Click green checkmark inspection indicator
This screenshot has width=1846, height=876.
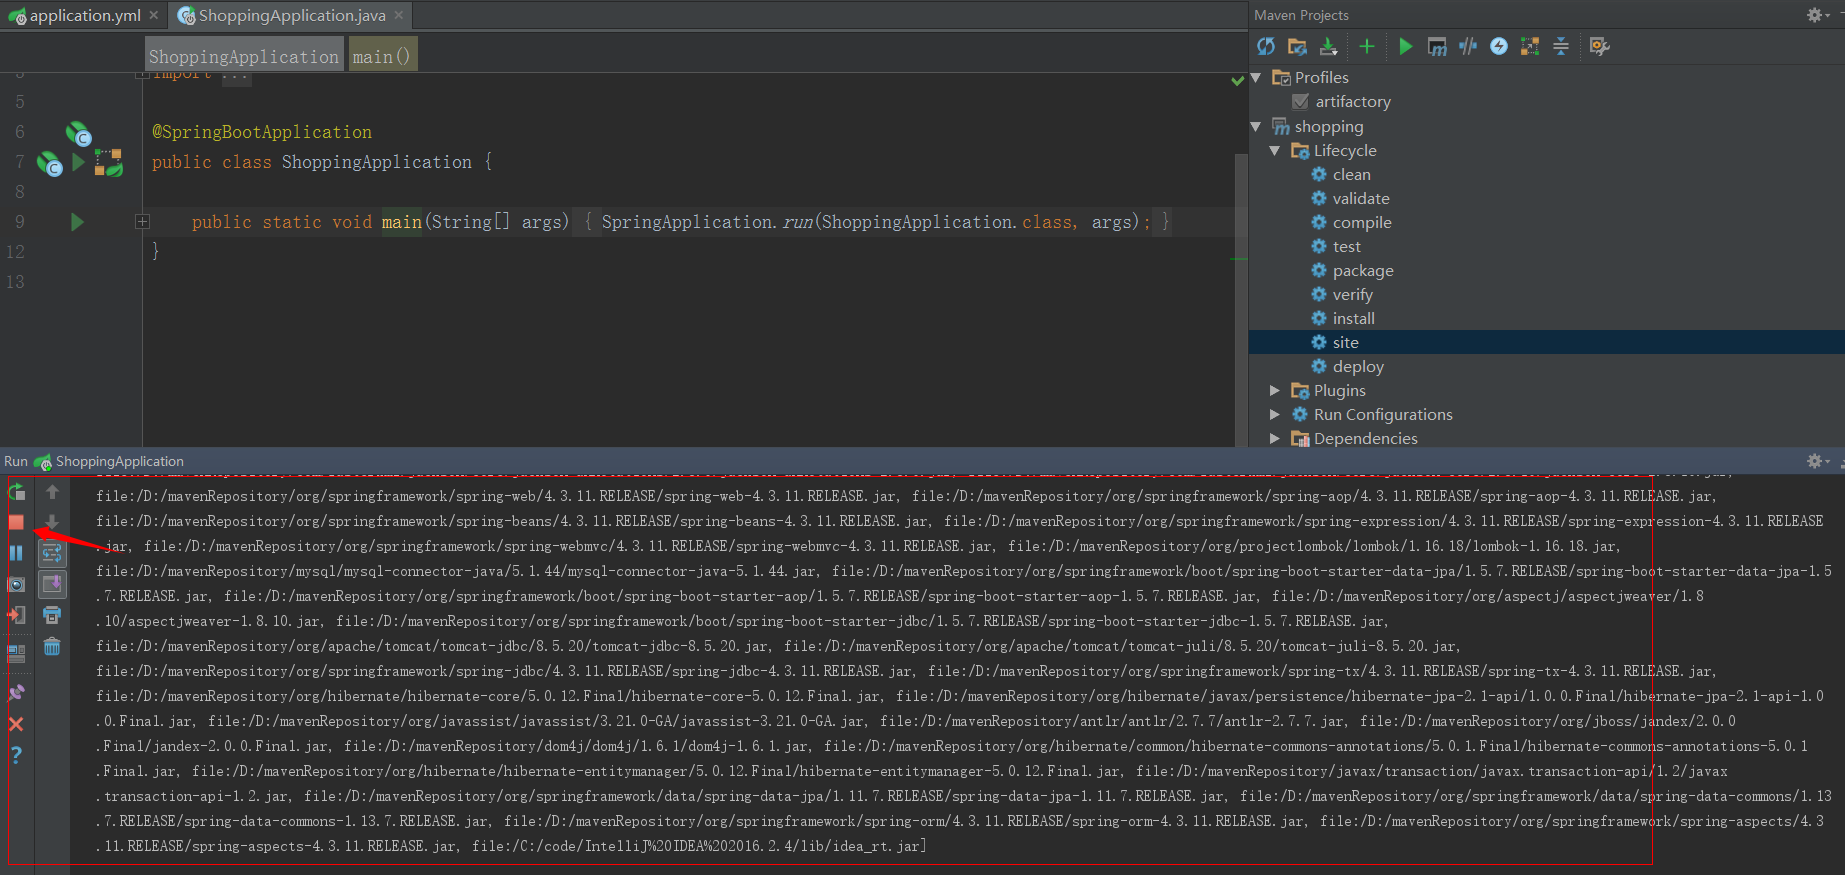(x=1238, y=80)
